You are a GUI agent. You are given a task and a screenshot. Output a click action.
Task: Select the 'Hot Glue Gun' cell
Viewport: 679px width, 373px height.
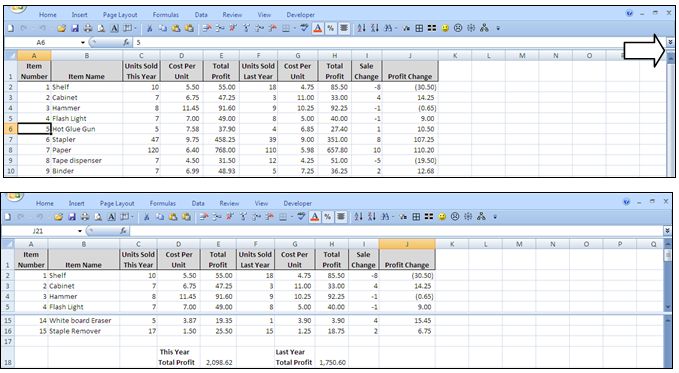point(87,129)
